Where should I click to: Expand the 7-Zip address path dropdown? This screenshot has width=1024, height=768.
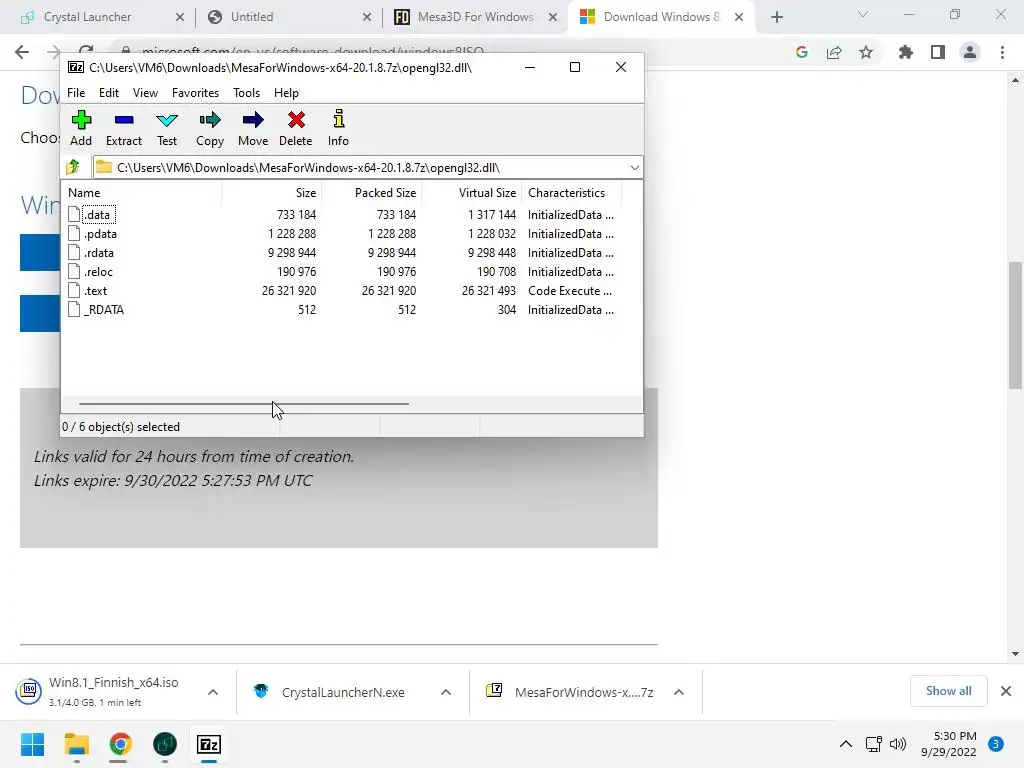634,167
